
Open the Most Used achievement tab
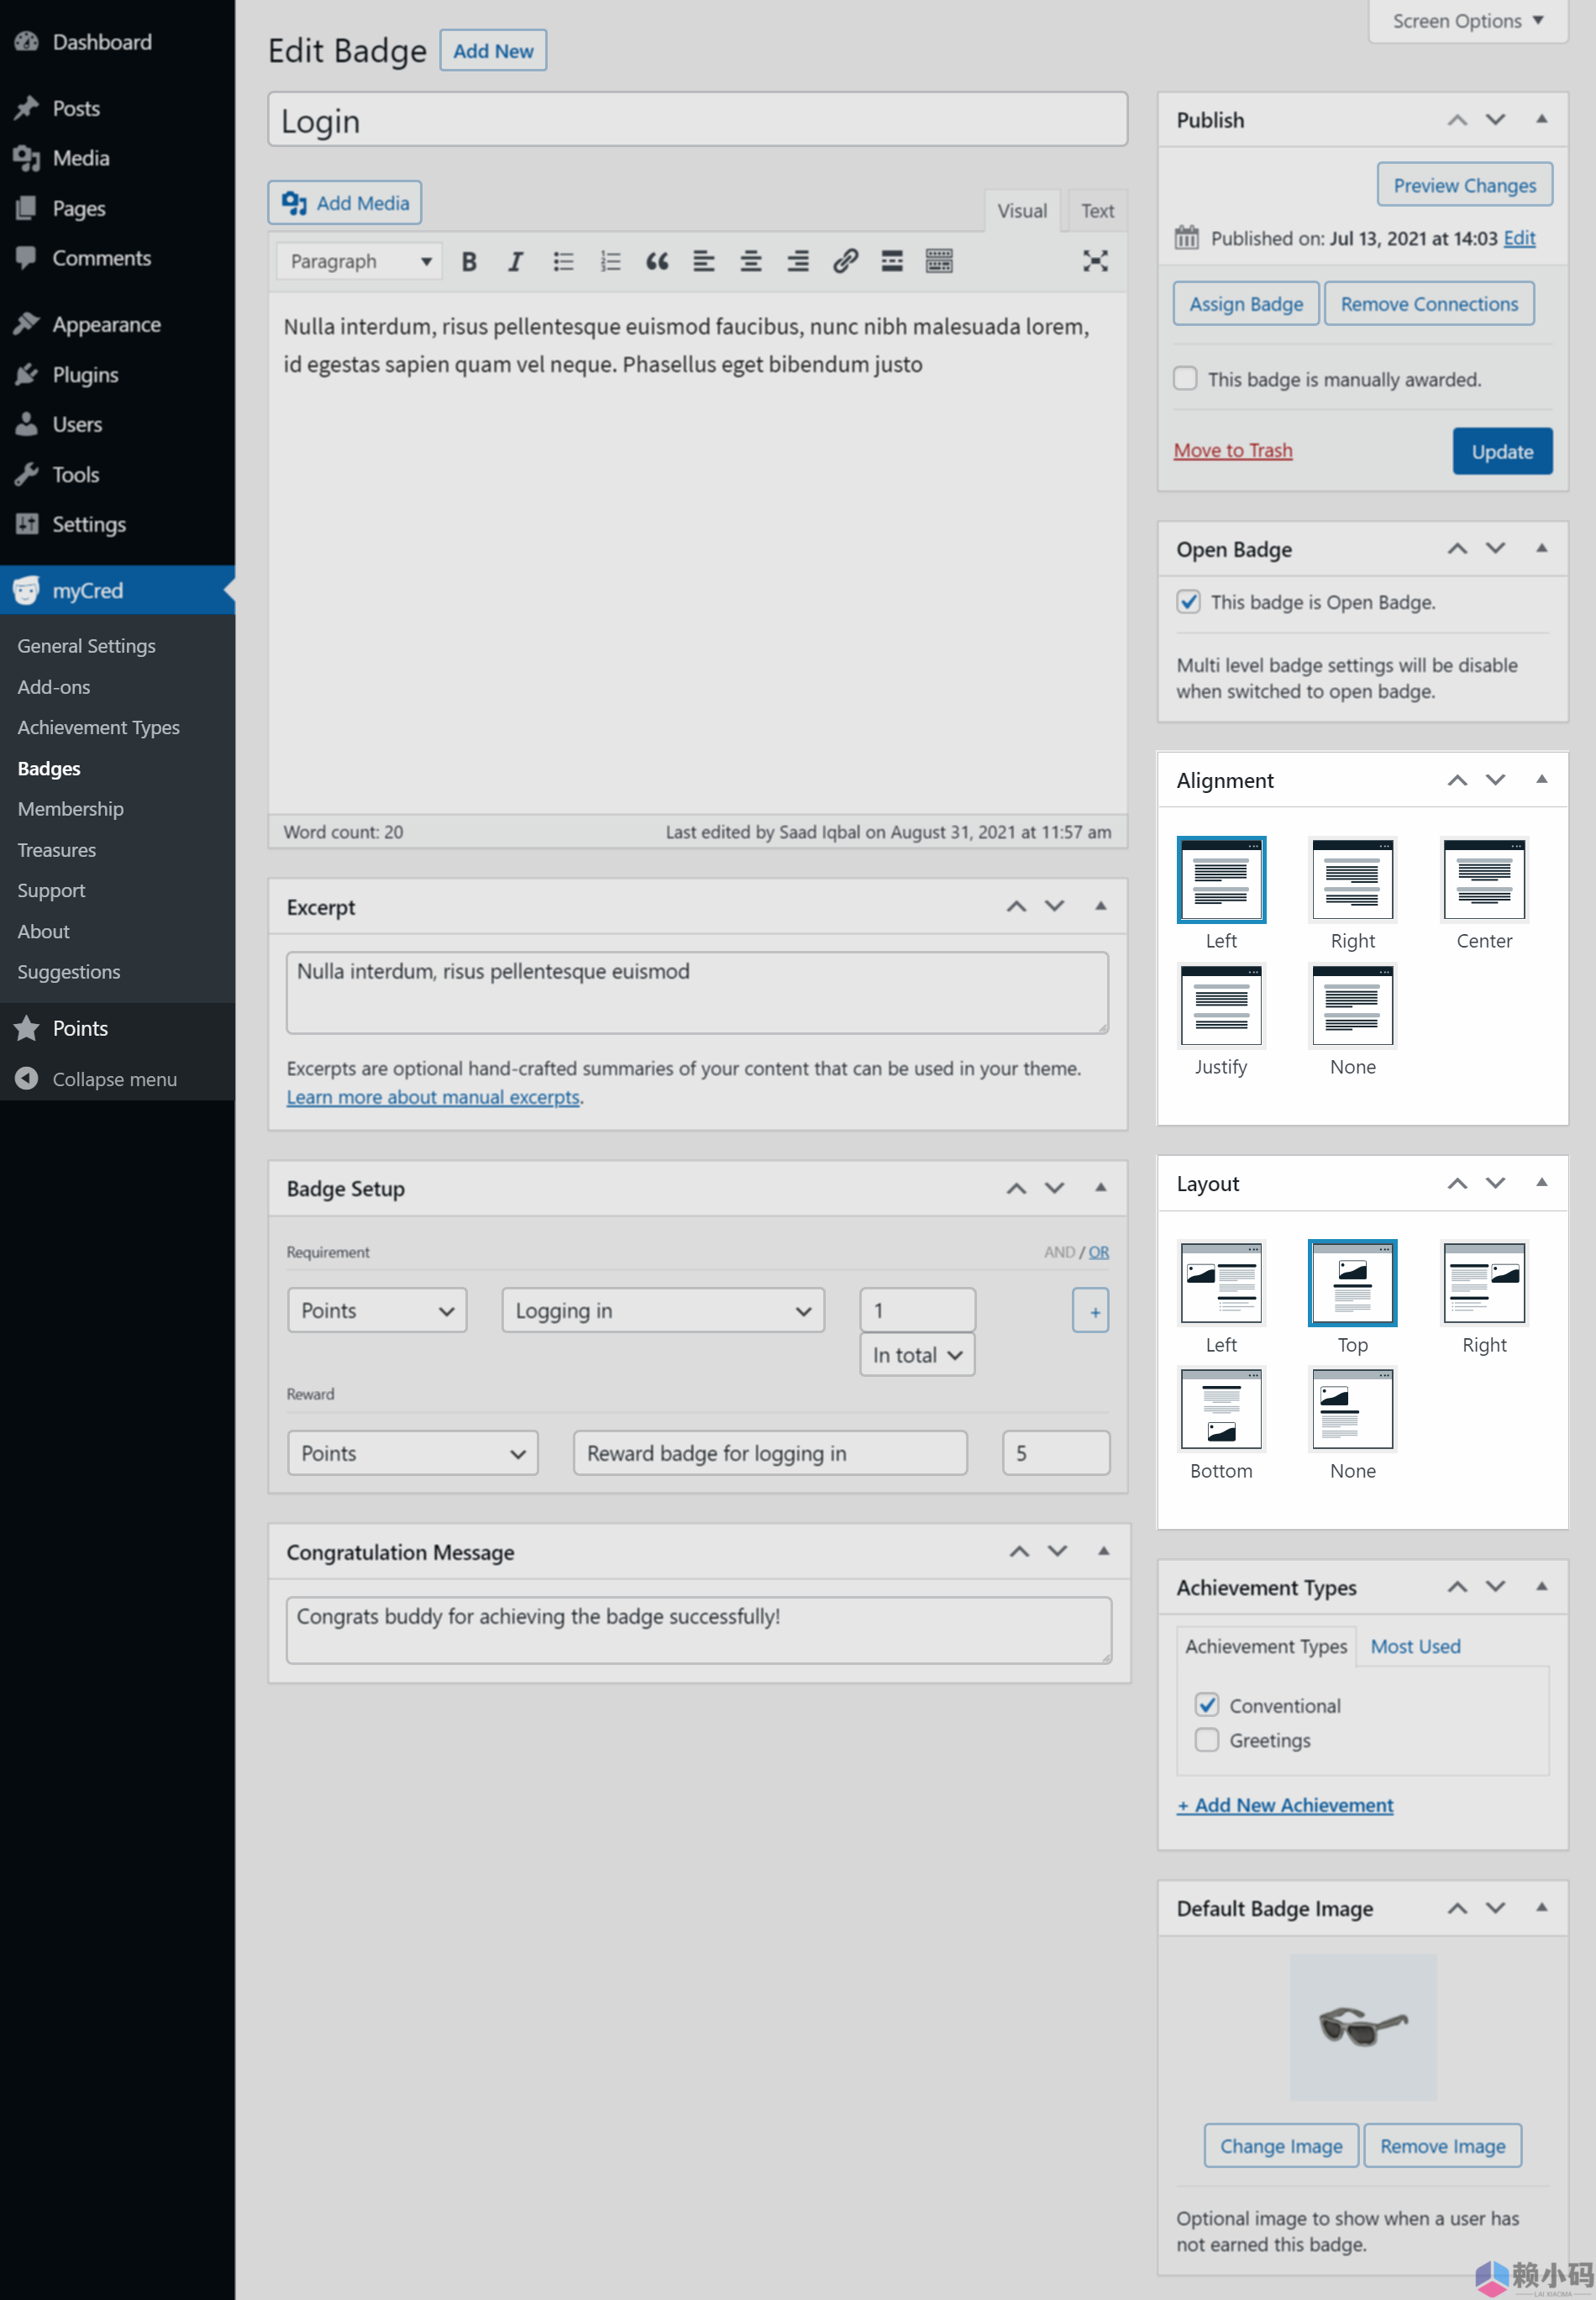click(x=1415, y=1646)
